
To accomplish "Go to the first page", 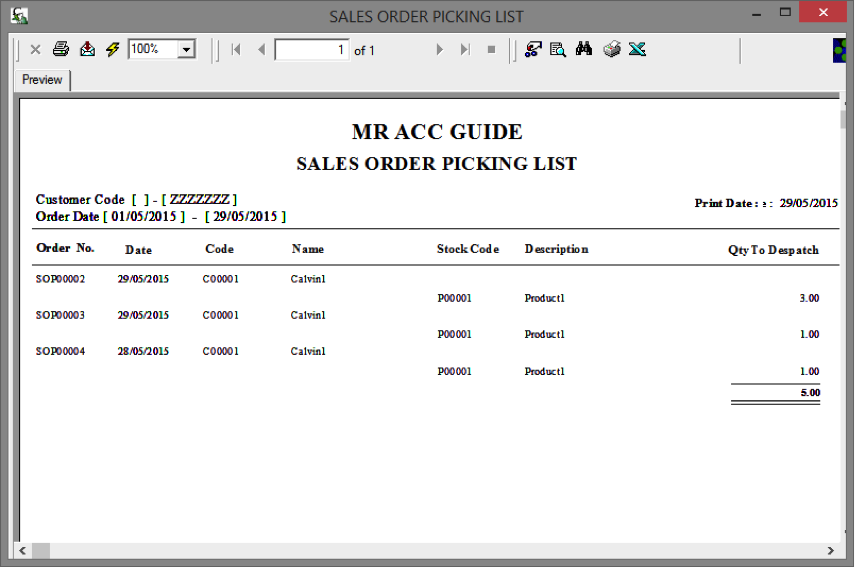I will (x=236, y=50).
